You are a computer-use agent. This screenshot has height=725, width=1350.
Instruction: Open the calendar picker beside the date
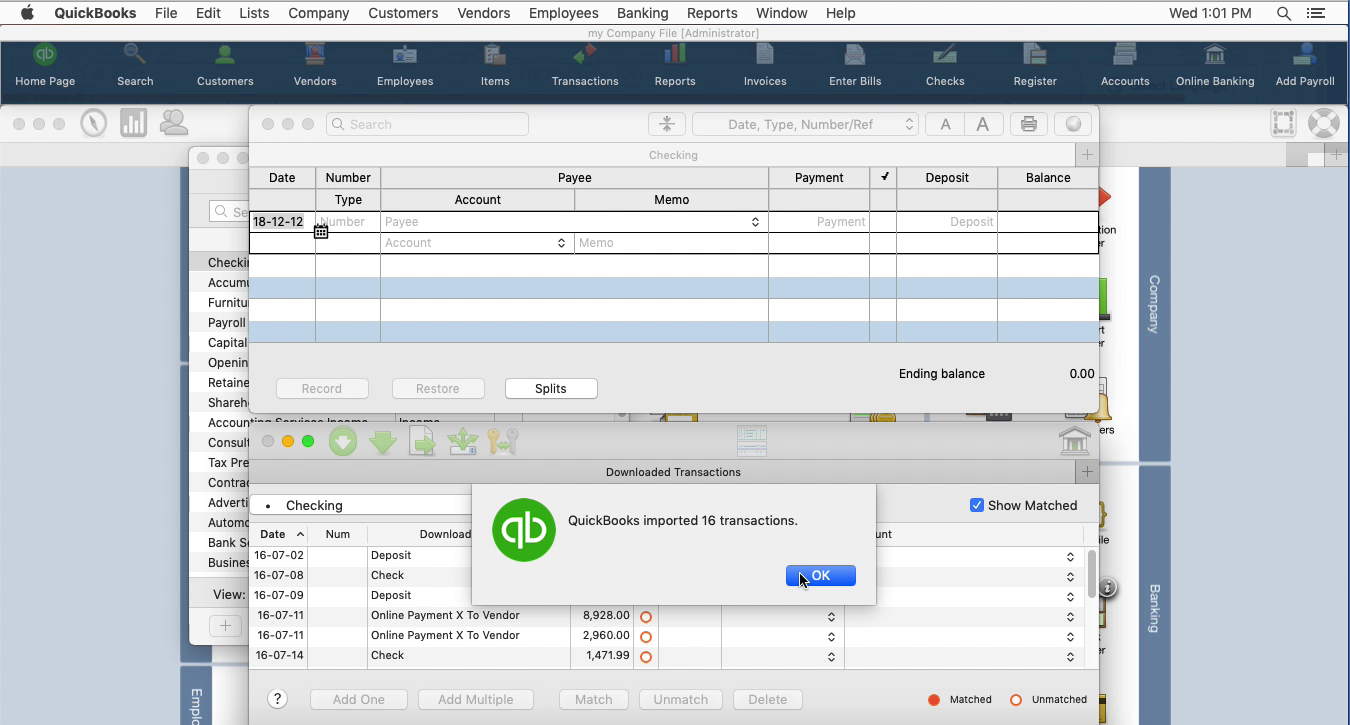[x=321, y=231]
